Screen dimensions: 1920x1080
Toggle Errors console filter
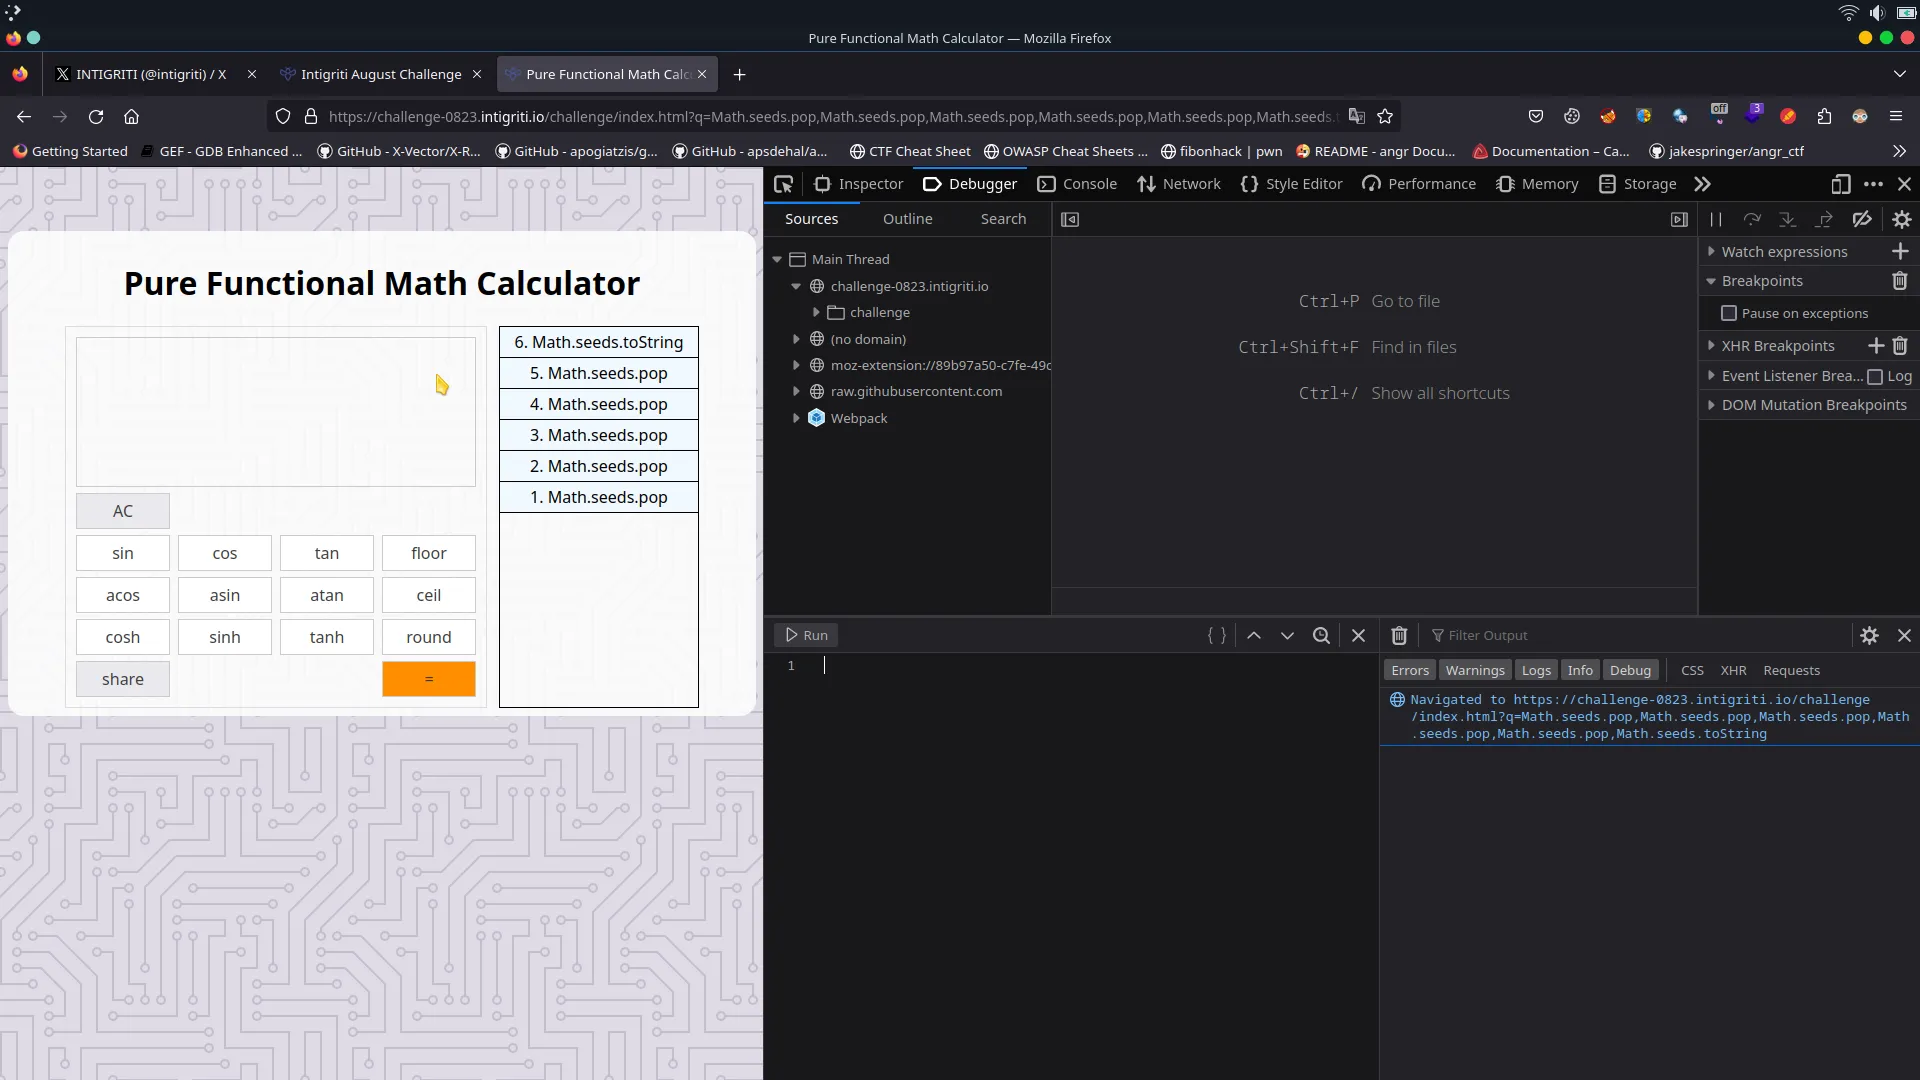(1410, 671)
